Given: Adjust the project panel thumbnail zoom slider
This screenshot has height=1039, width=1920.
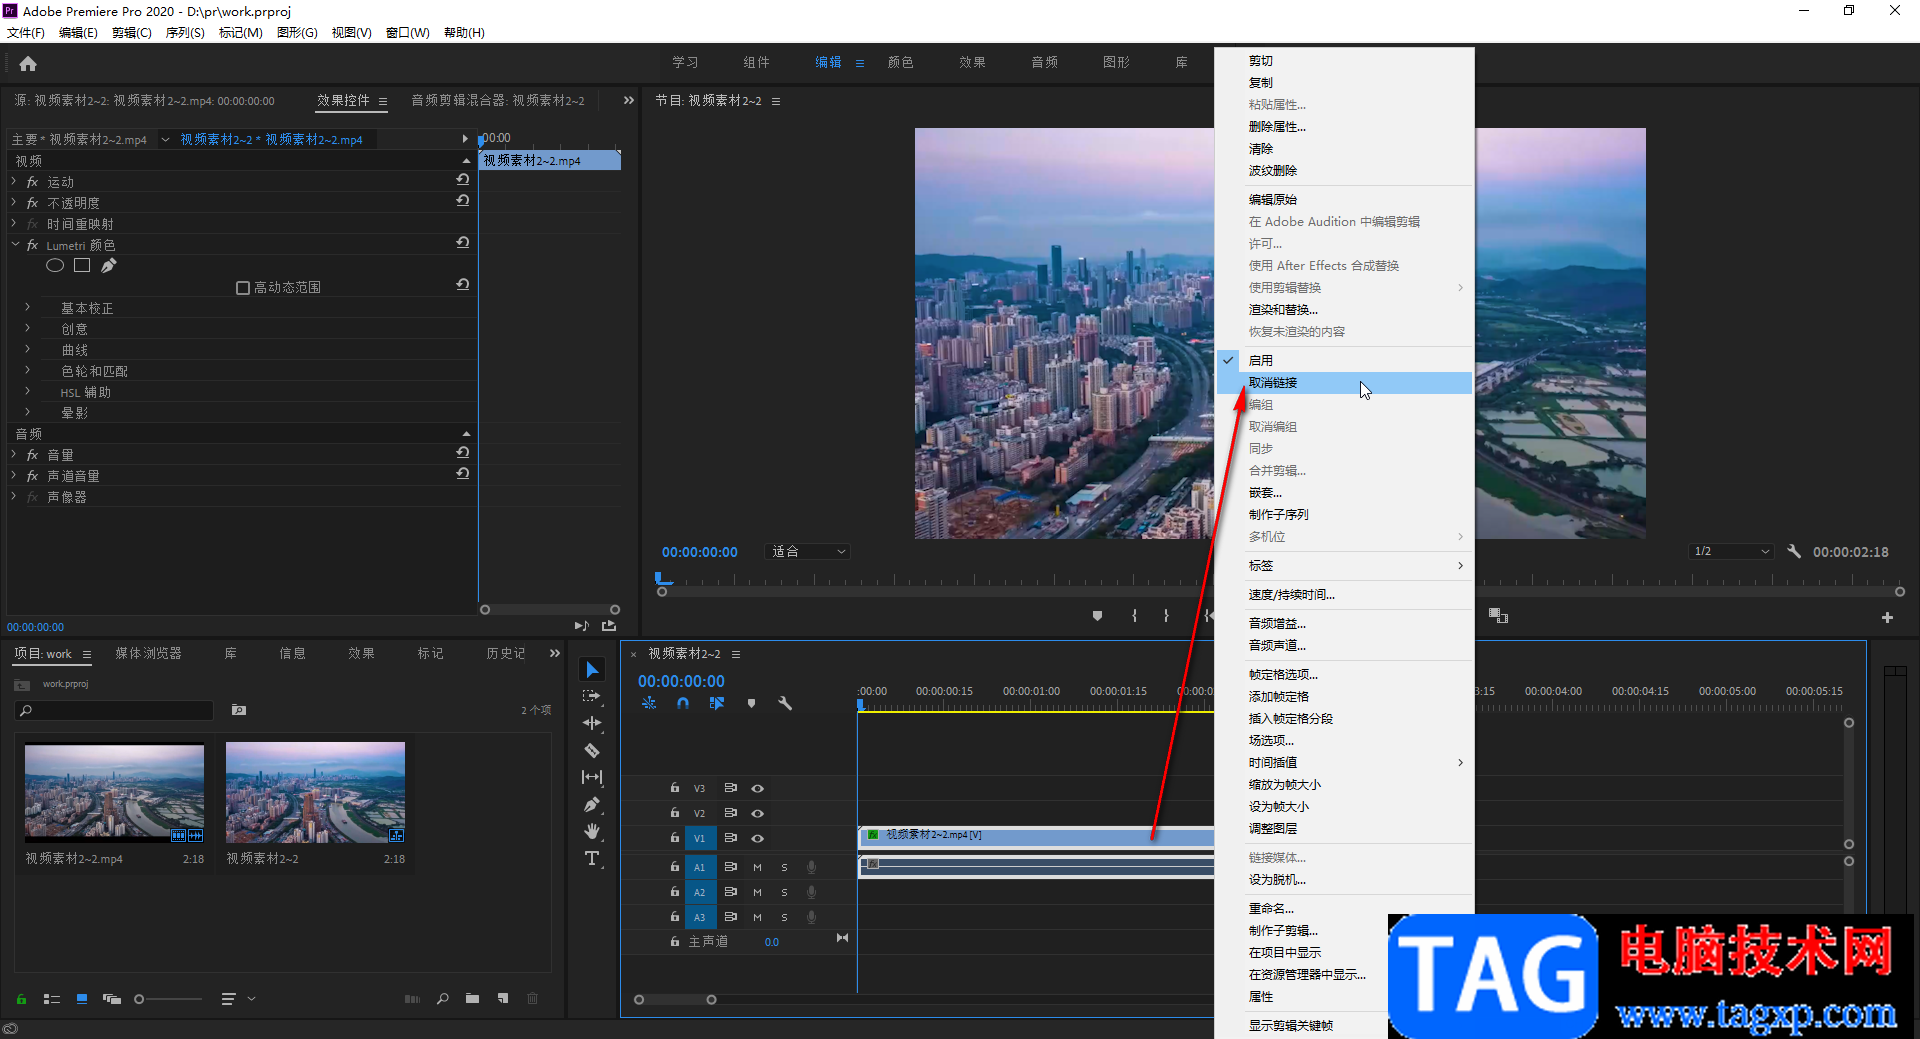Looking at the screenshot, I should click(140, 999).
